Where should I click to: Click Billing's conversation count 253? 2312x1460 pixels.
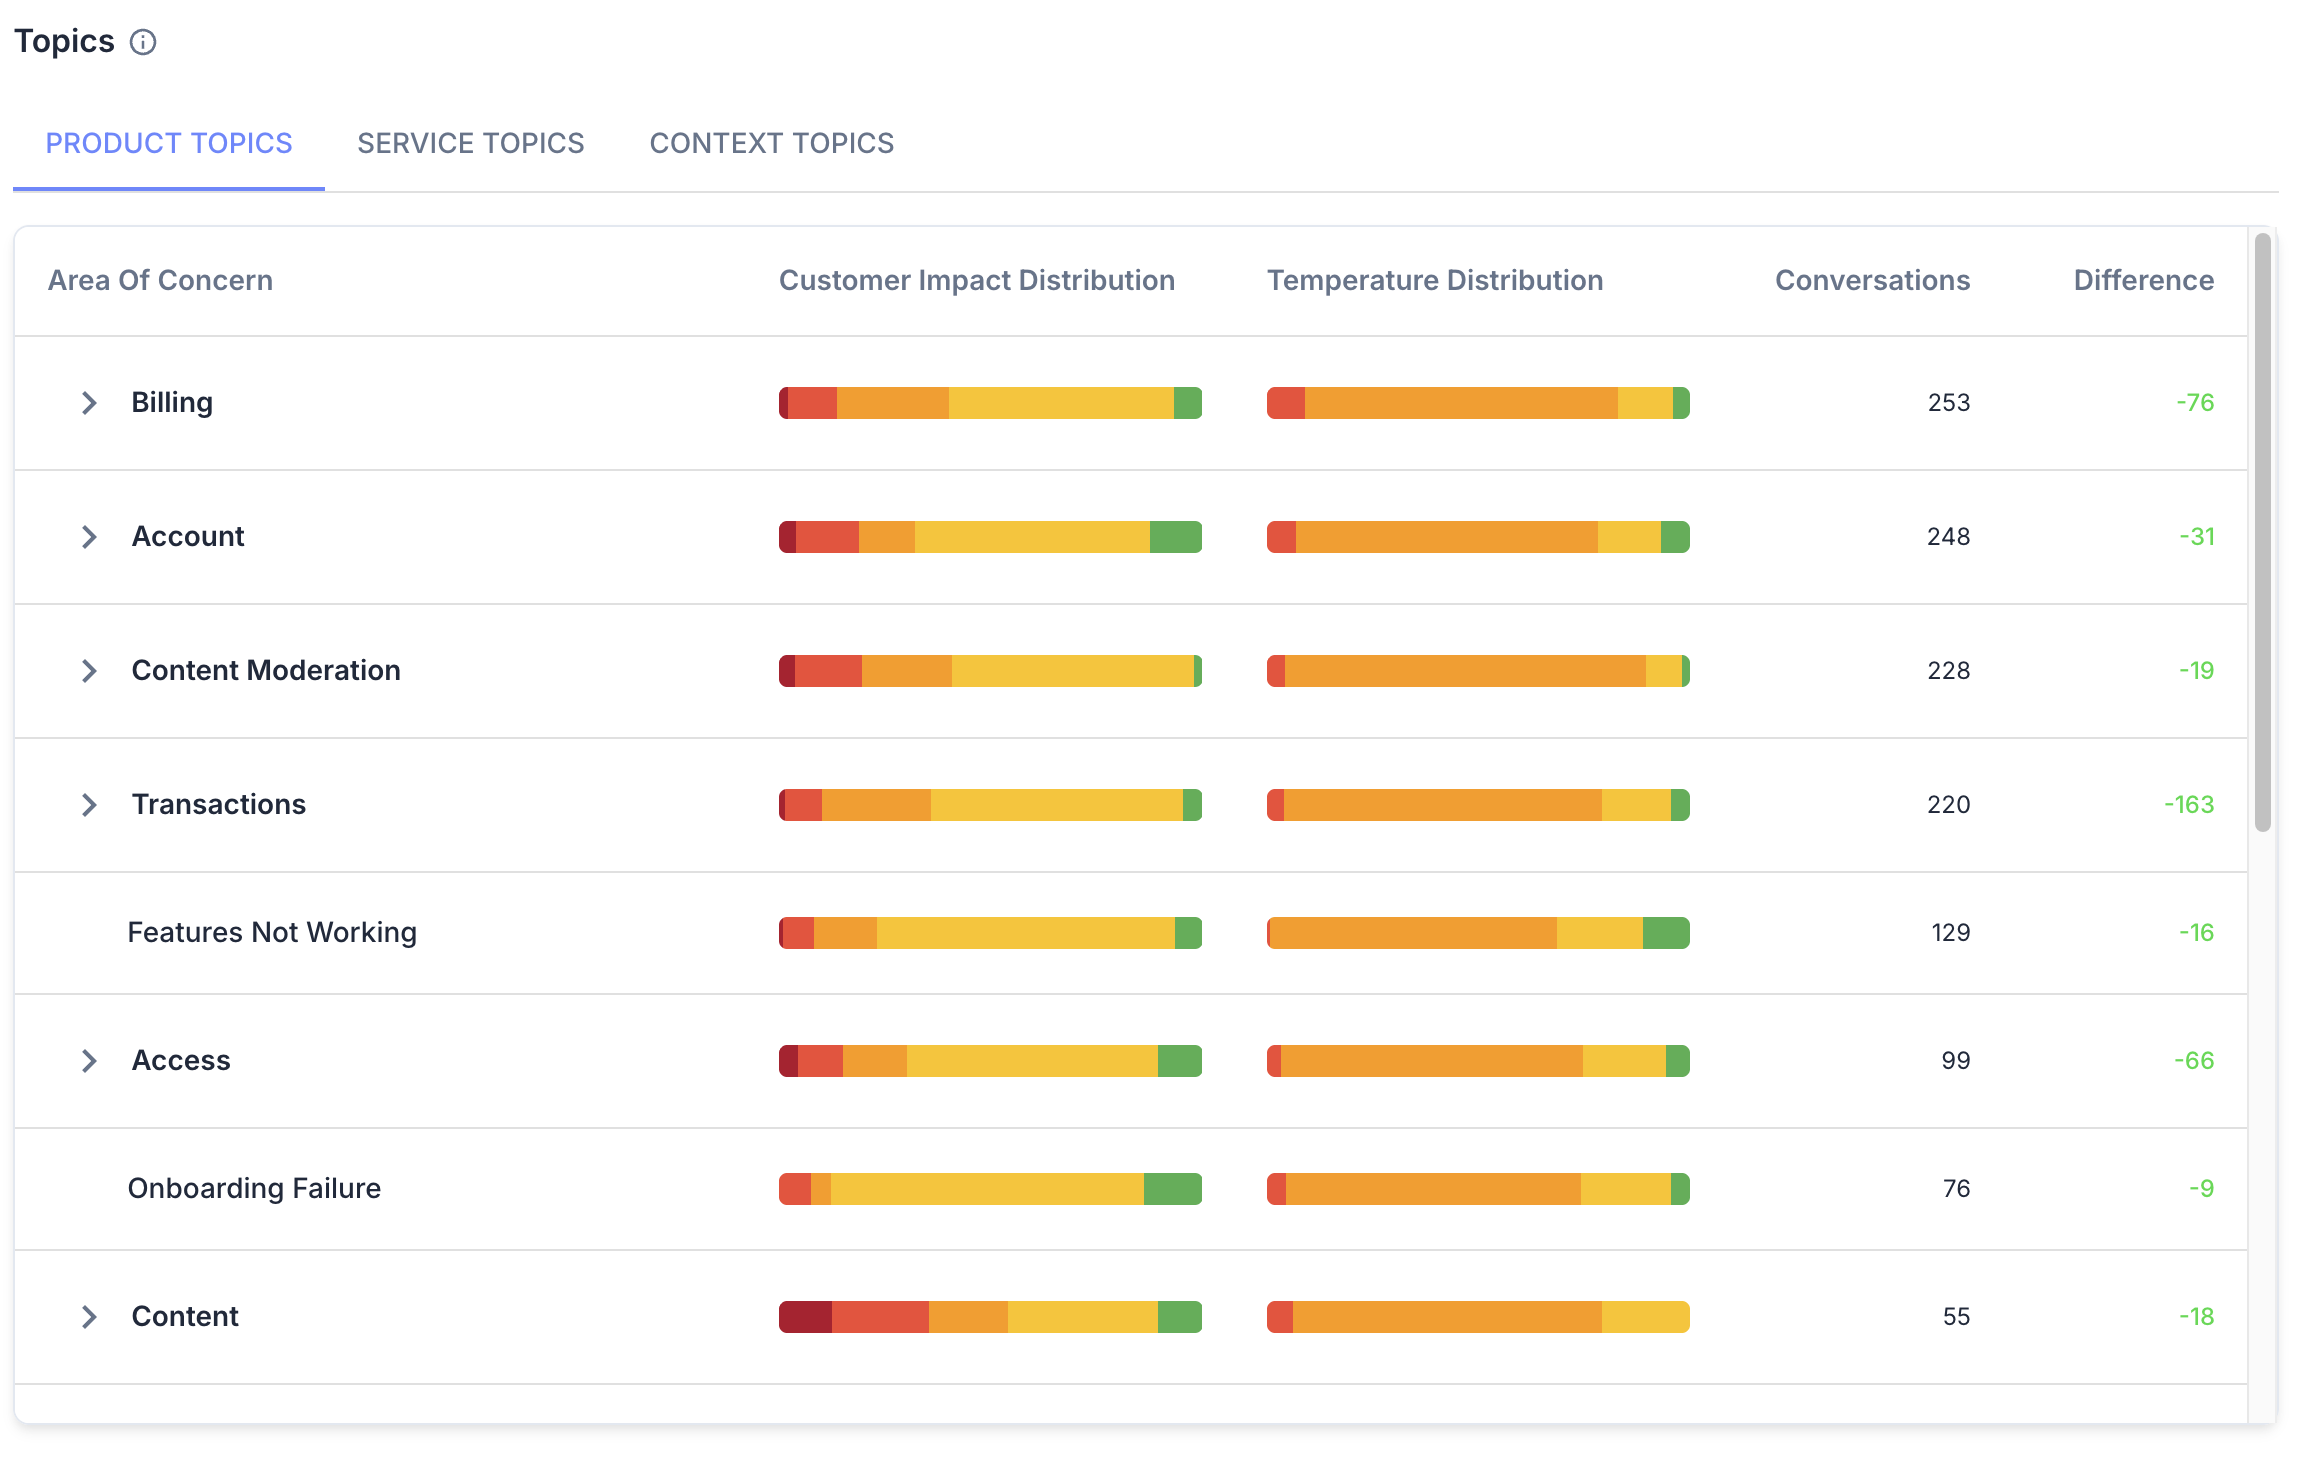coord(1949,403)
